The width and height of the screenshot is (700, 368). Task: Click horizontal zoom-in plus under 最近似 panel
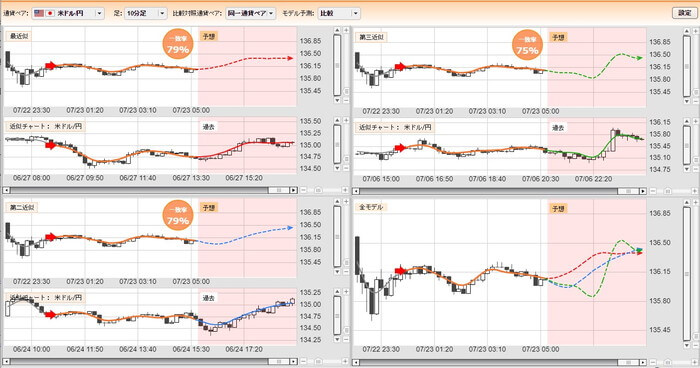[x=345, y=190]
